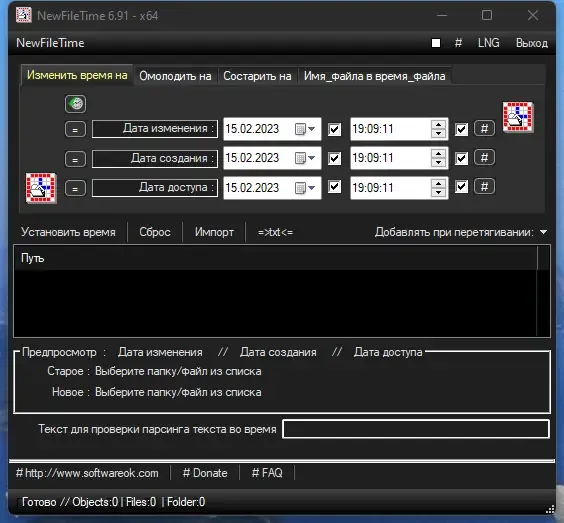Open the calendar dropdown for Дата изменения
Viewport: 564px width, 523px height.
(x=305, y=129)
